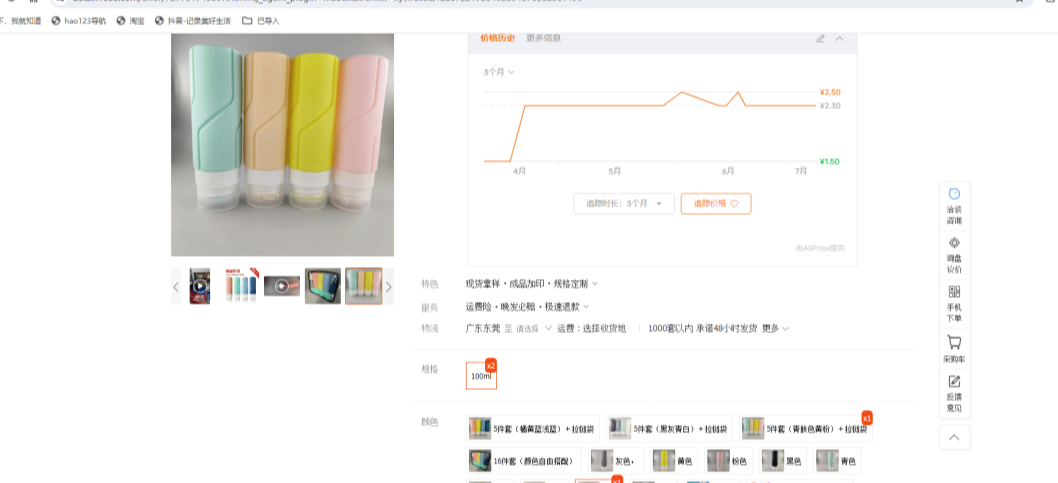Image resolution: width=1058 pixels, height=483 pixels.
Task: Click the 询盘议价 sidebar icon
Action: click(x=954, y=255)
